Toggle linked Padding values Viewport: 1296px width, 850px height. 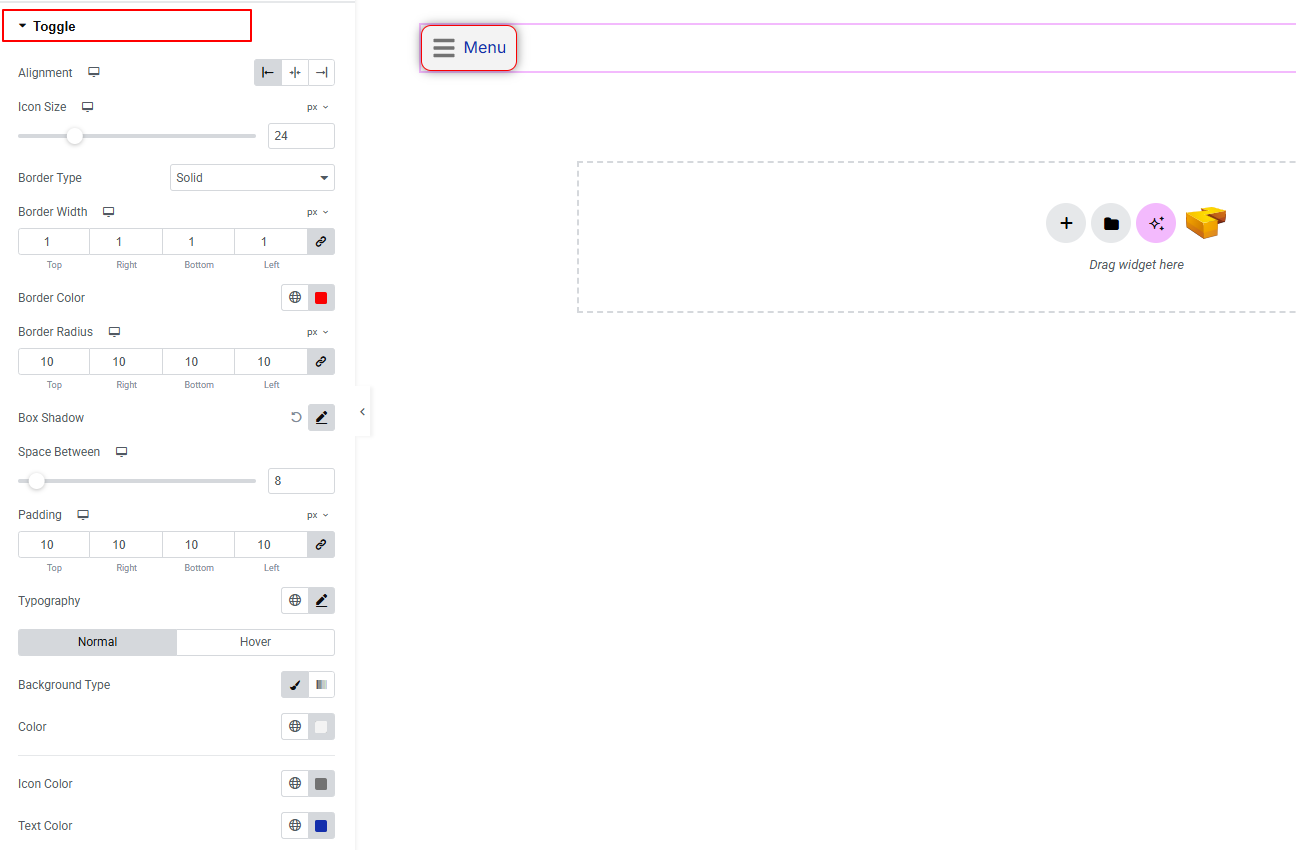321,545
